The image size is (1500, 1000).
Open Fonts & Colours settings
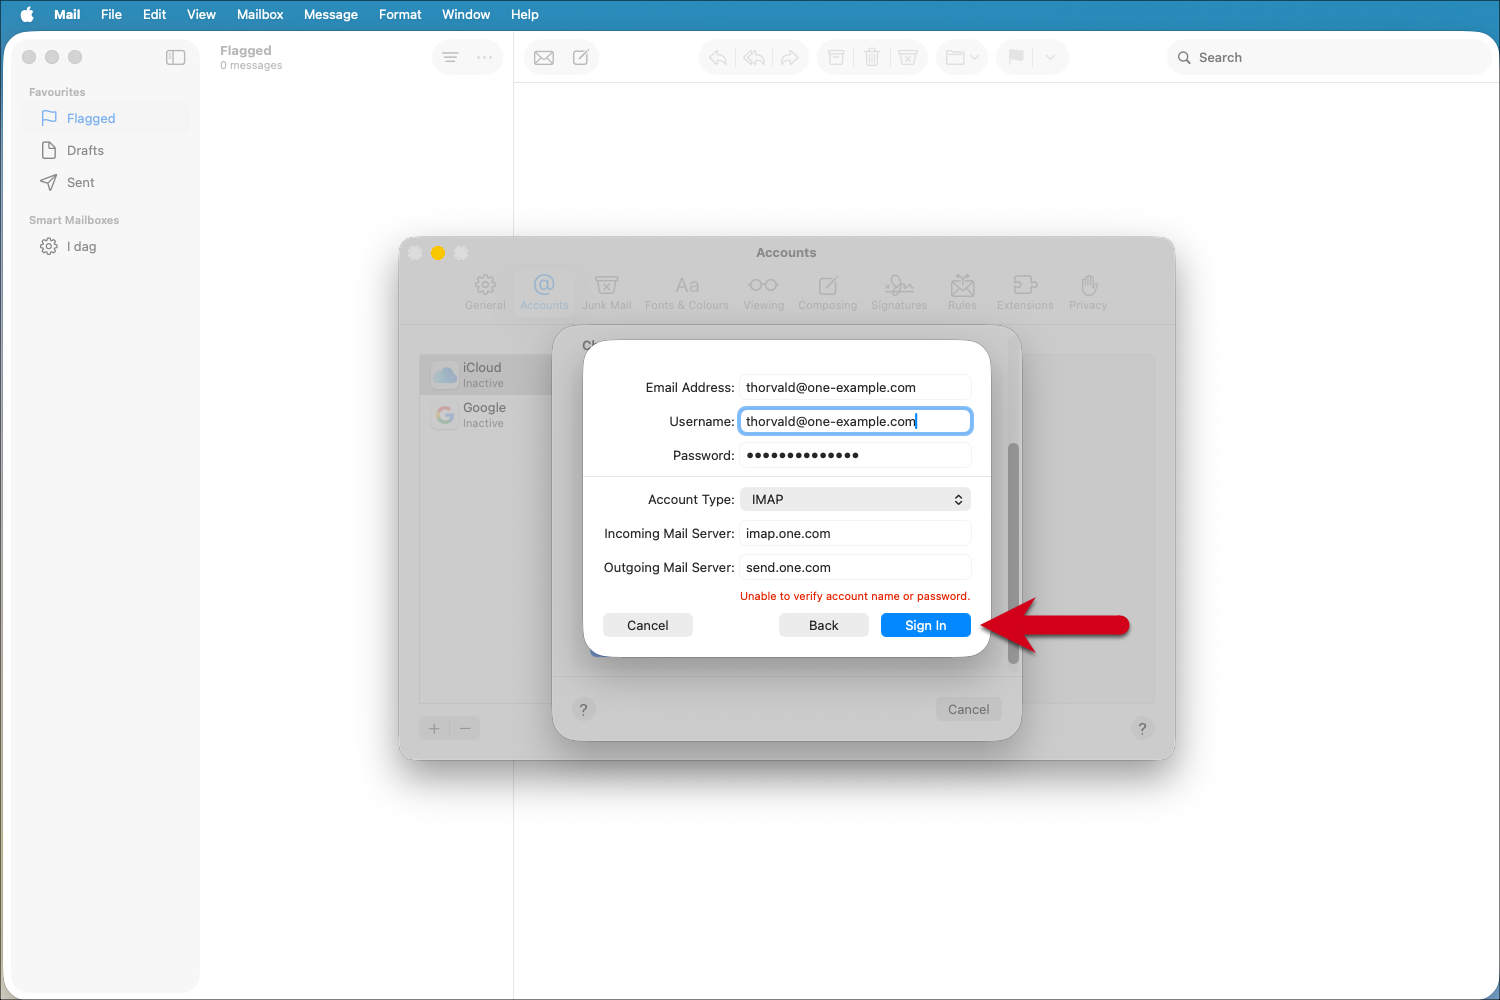point(686,292)
